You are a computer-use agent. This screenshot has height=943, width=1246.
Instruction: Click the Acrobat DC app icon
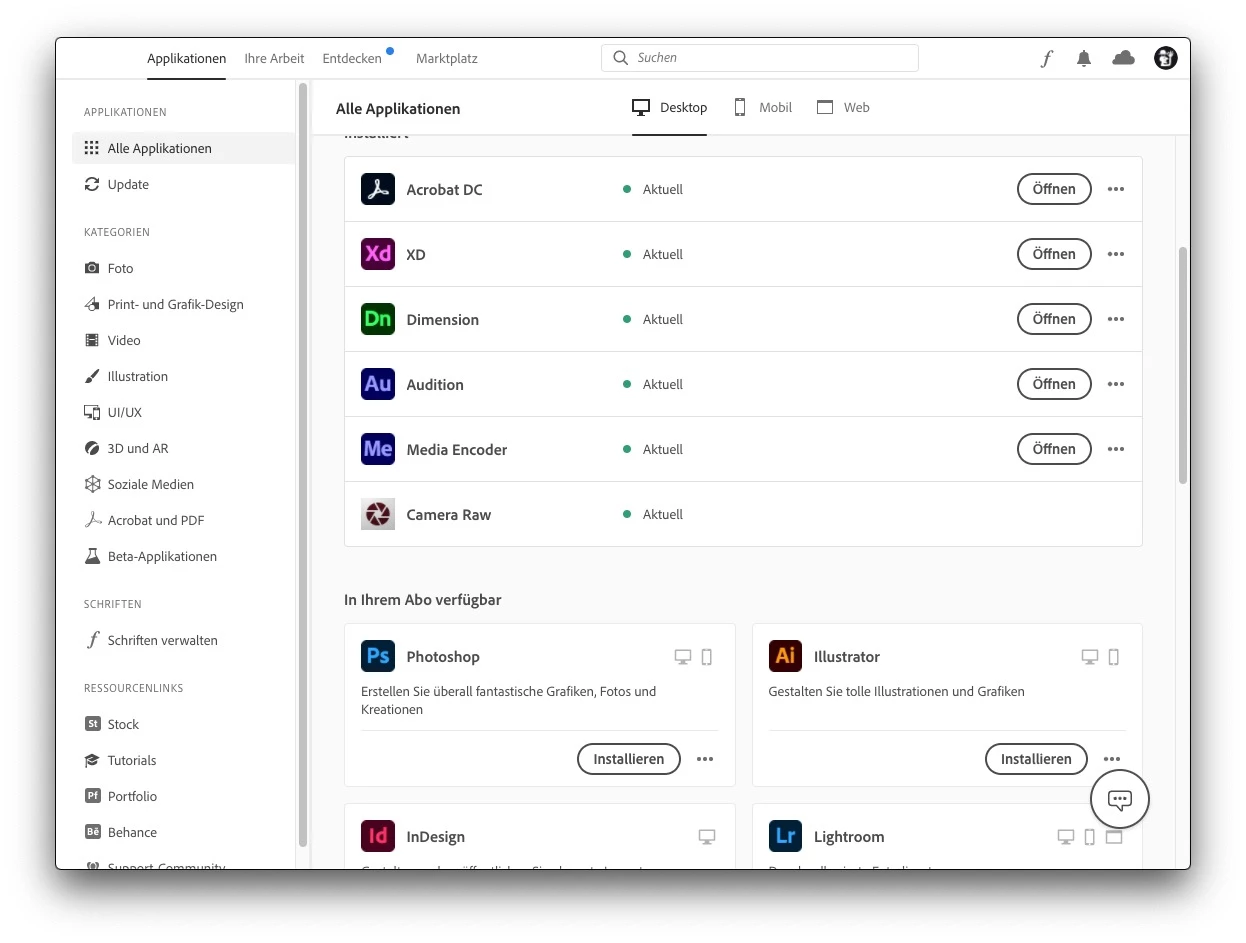click(x=378, y=189)
